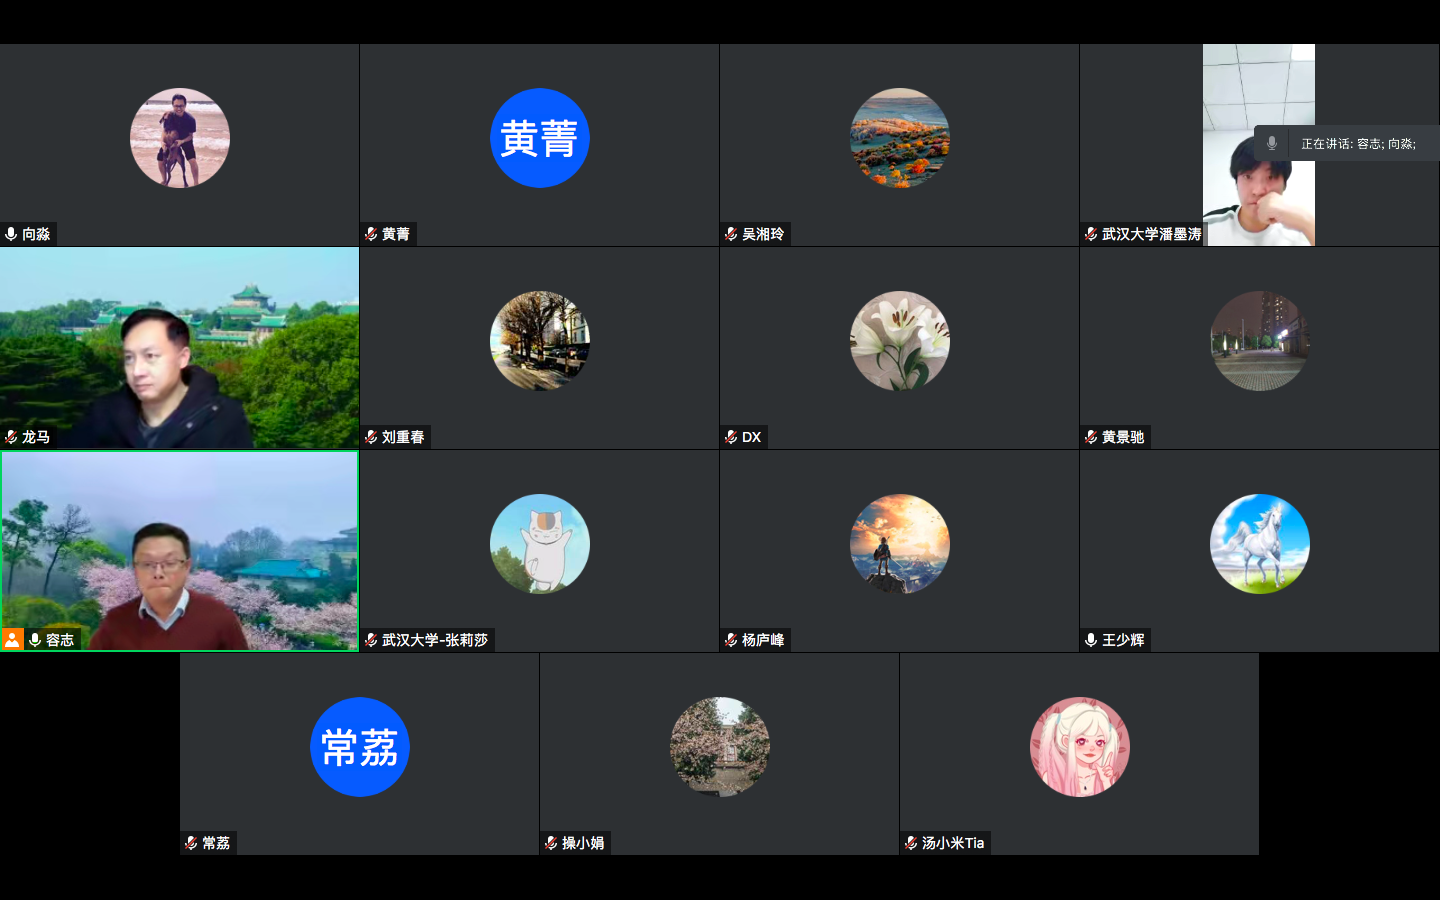Click the microphone icon beside 王少辉
Screen dimensions: 1440x900
point(1091,640)
